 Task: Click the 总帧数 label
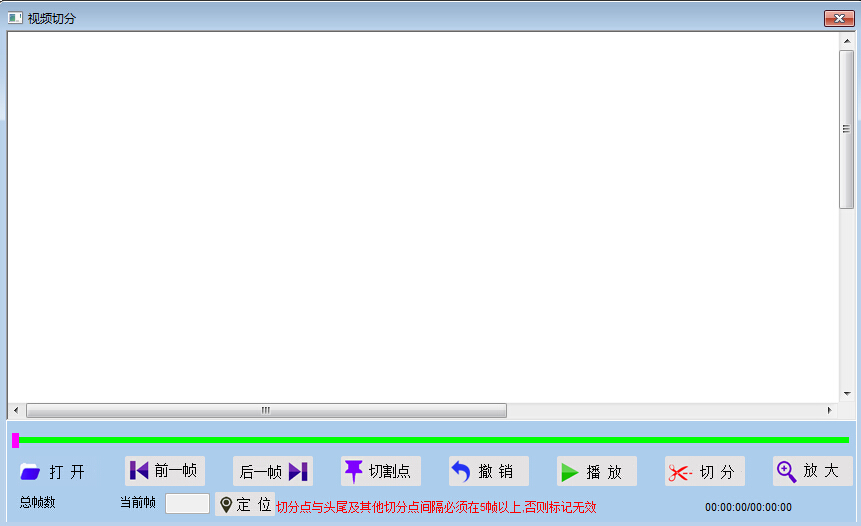click(37, 502)
